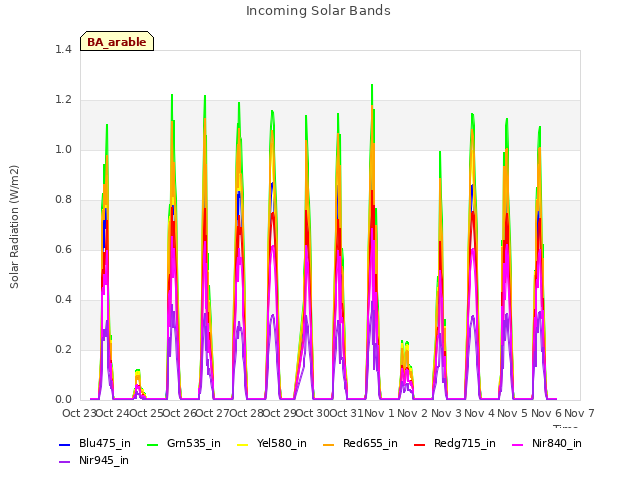
Task: Select the Redg715_in legend label
Action: tap(465, 444)
